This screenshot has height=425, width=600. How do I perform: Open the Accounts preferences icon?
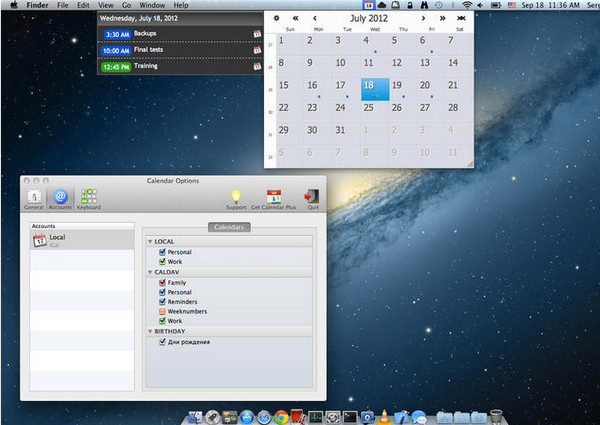point(60,199)
